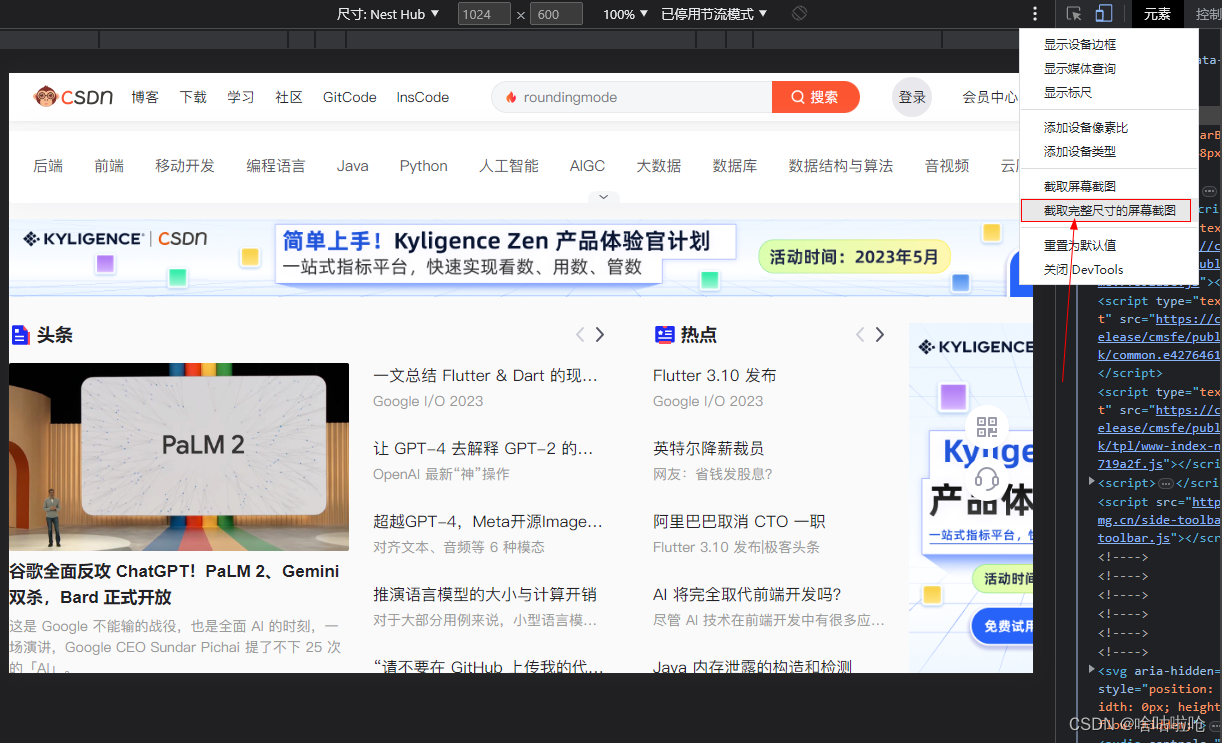Open the GitCode nav link
1222x743 pixels.
coord(350,97)
